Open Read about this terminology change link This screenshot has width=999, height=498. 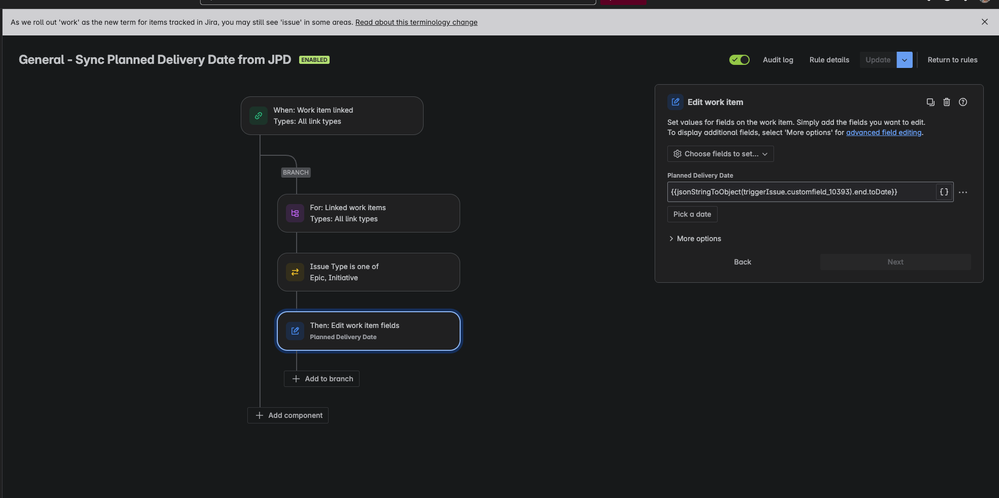416,22
